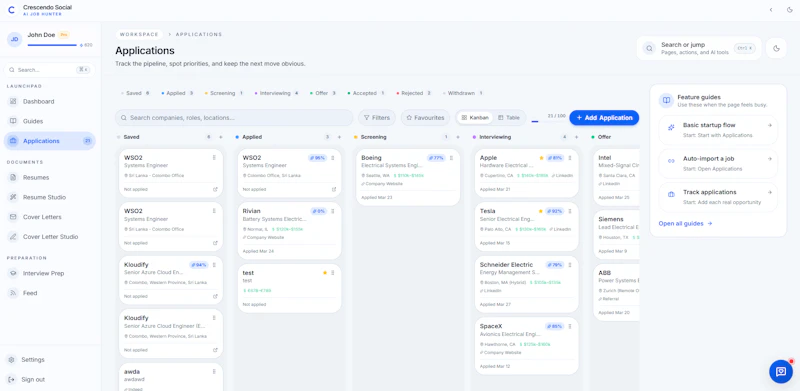The image size is (800, 391).
Task: Select the Saved status filter chip
Action: (135, 93)
